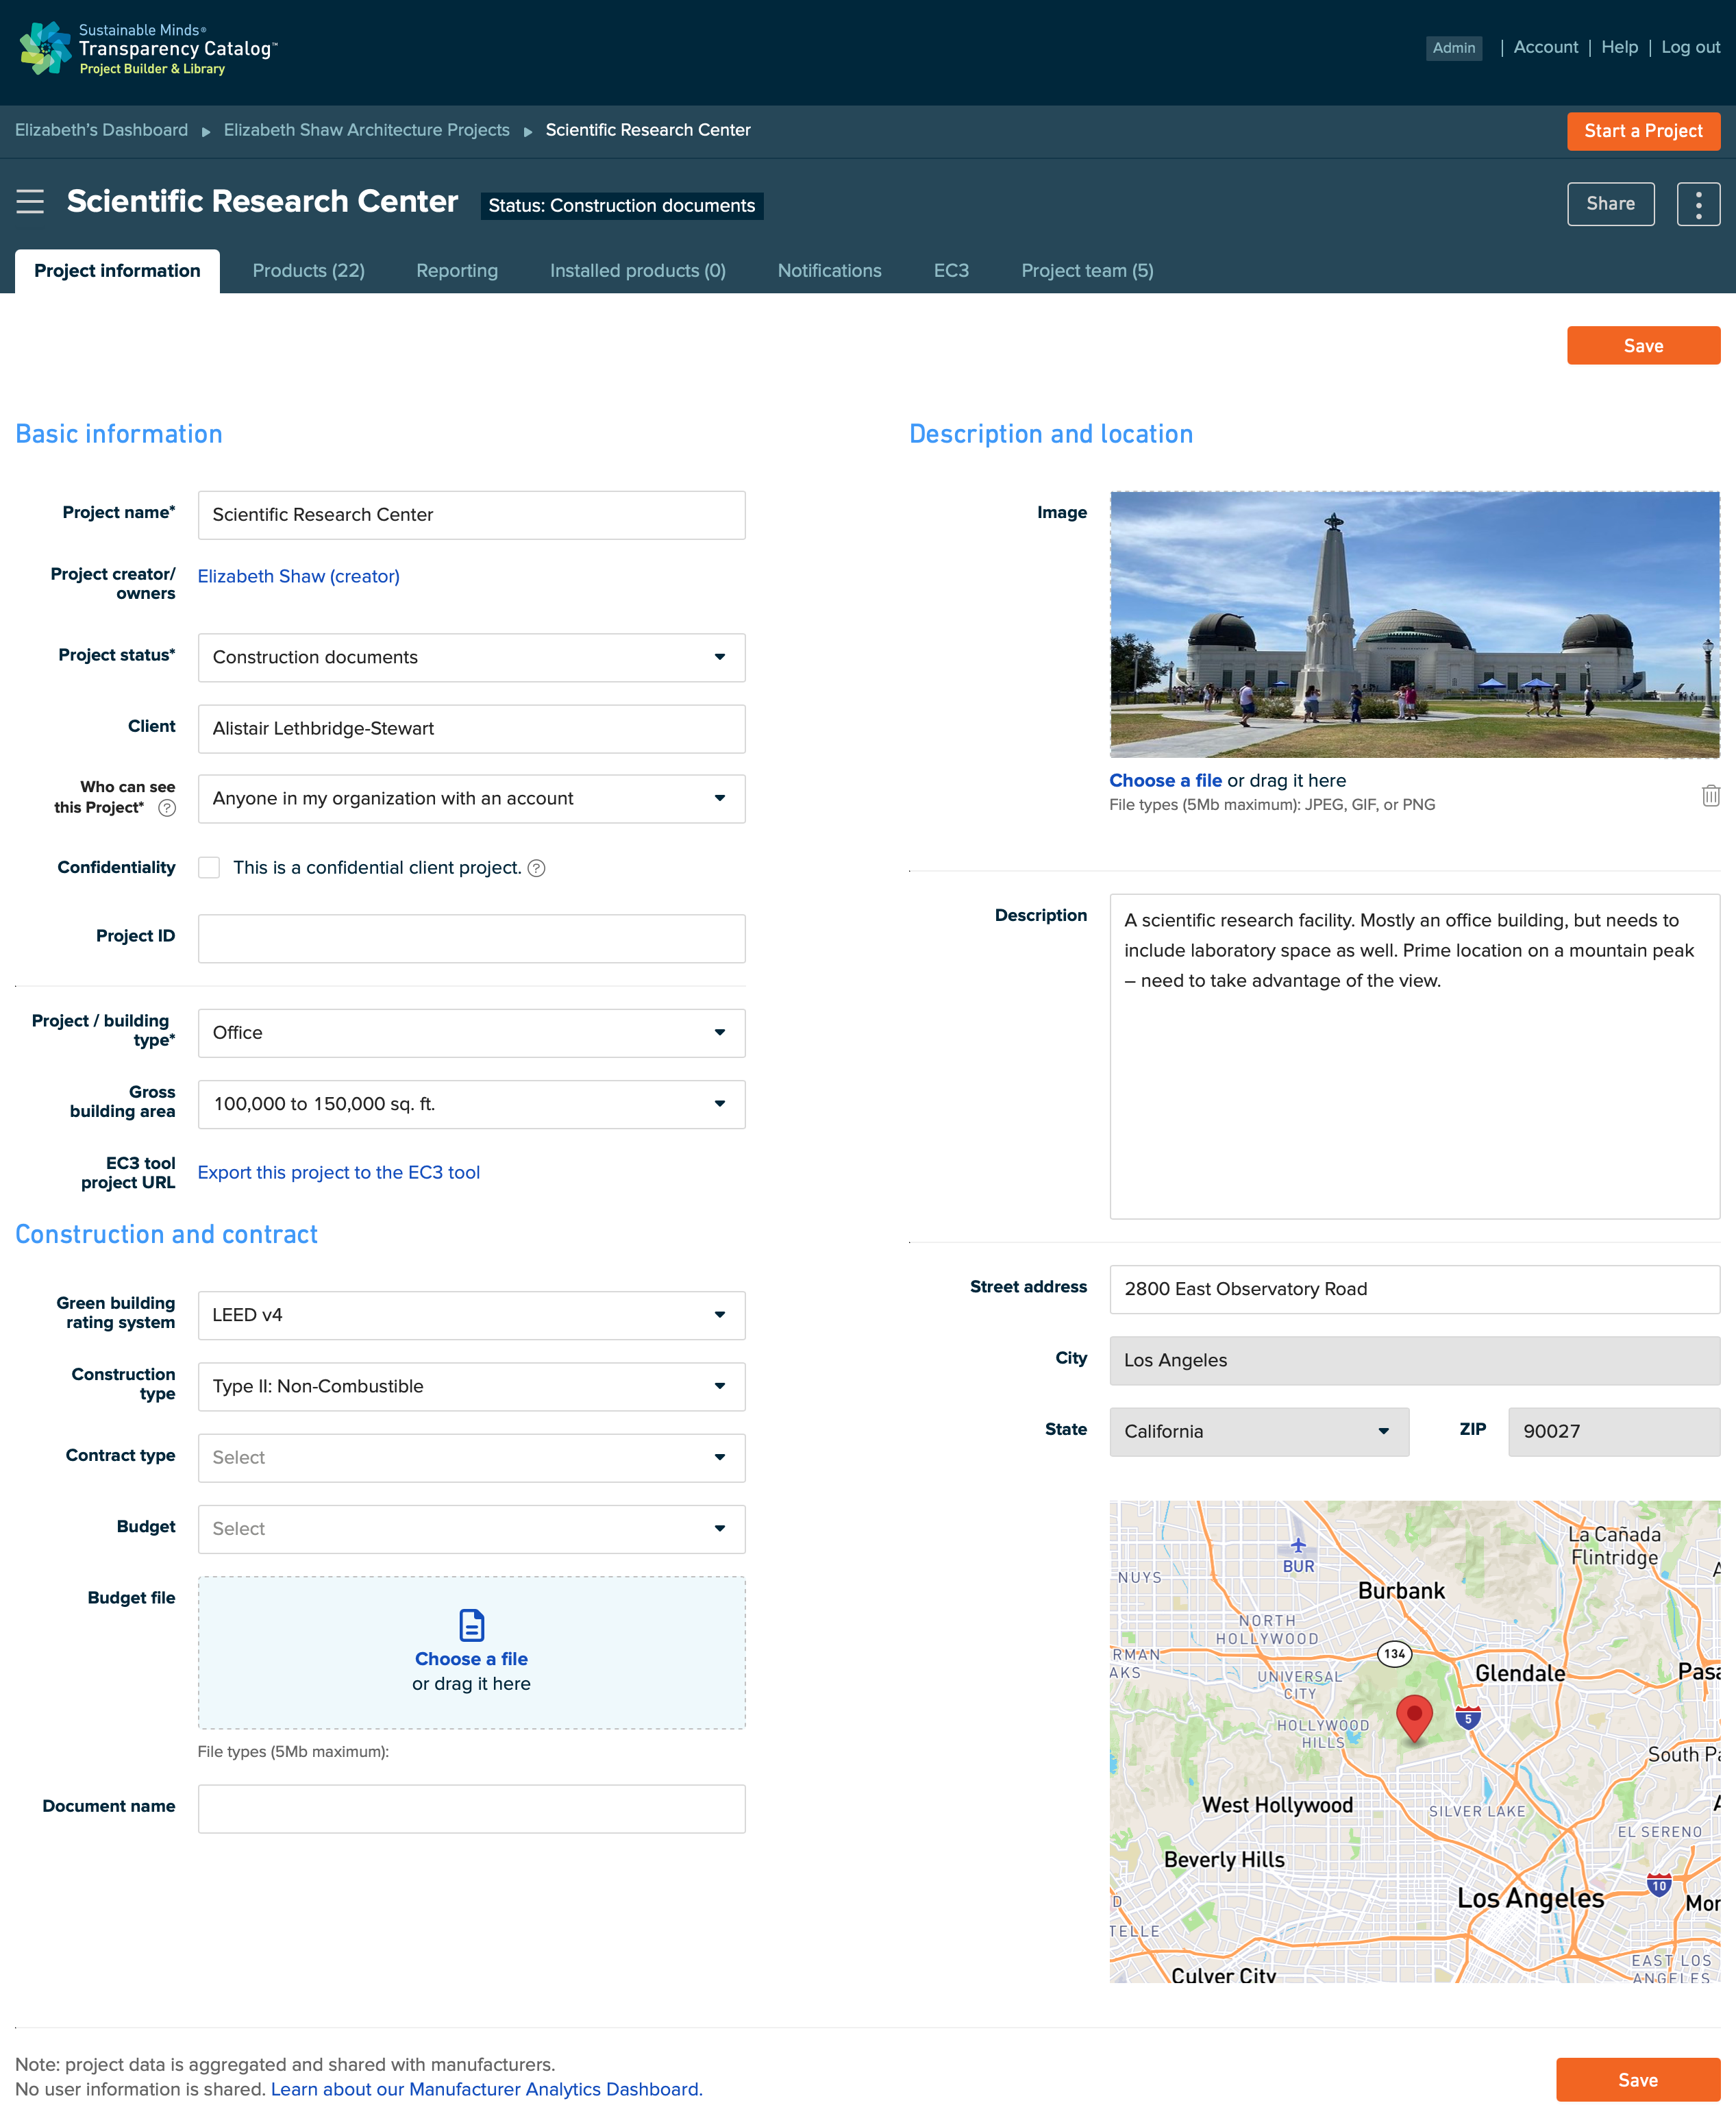This screenshot has height=2127, width=1736.
Task: Open the Project / building type dropdown
Action: 471,1032
